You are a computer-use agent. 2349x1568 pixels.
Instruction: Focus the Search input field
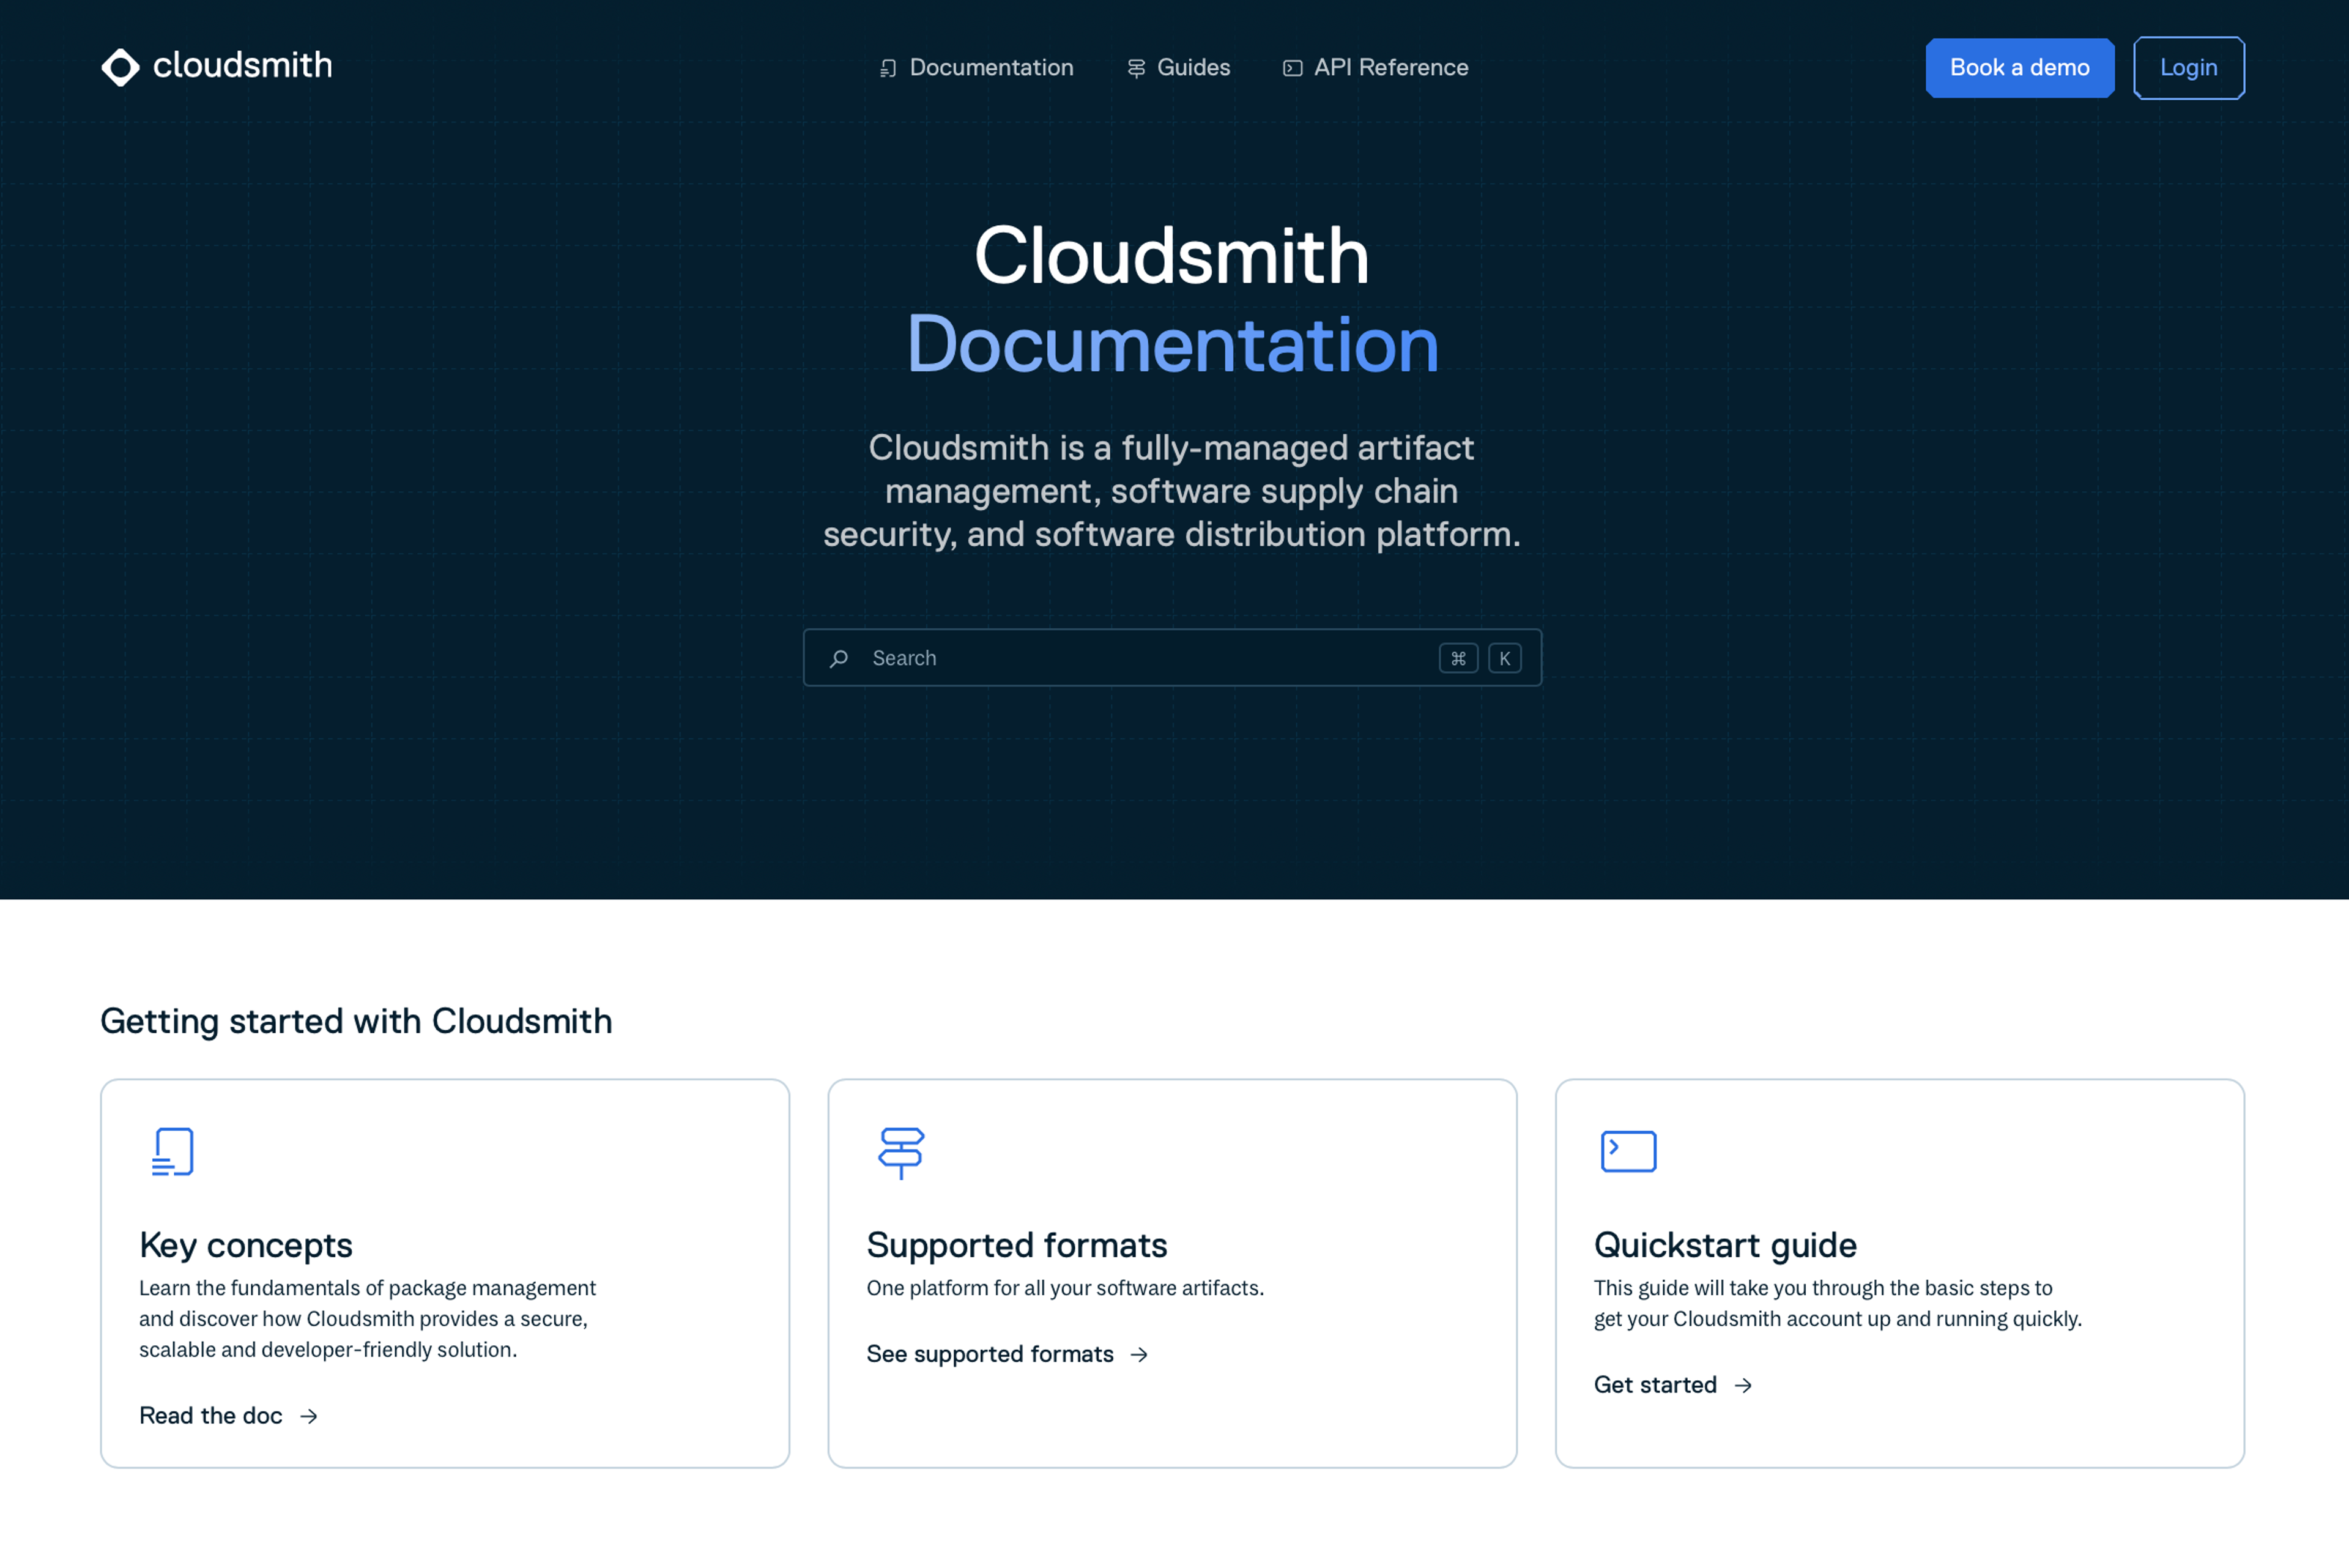(x=1172, y=657)
